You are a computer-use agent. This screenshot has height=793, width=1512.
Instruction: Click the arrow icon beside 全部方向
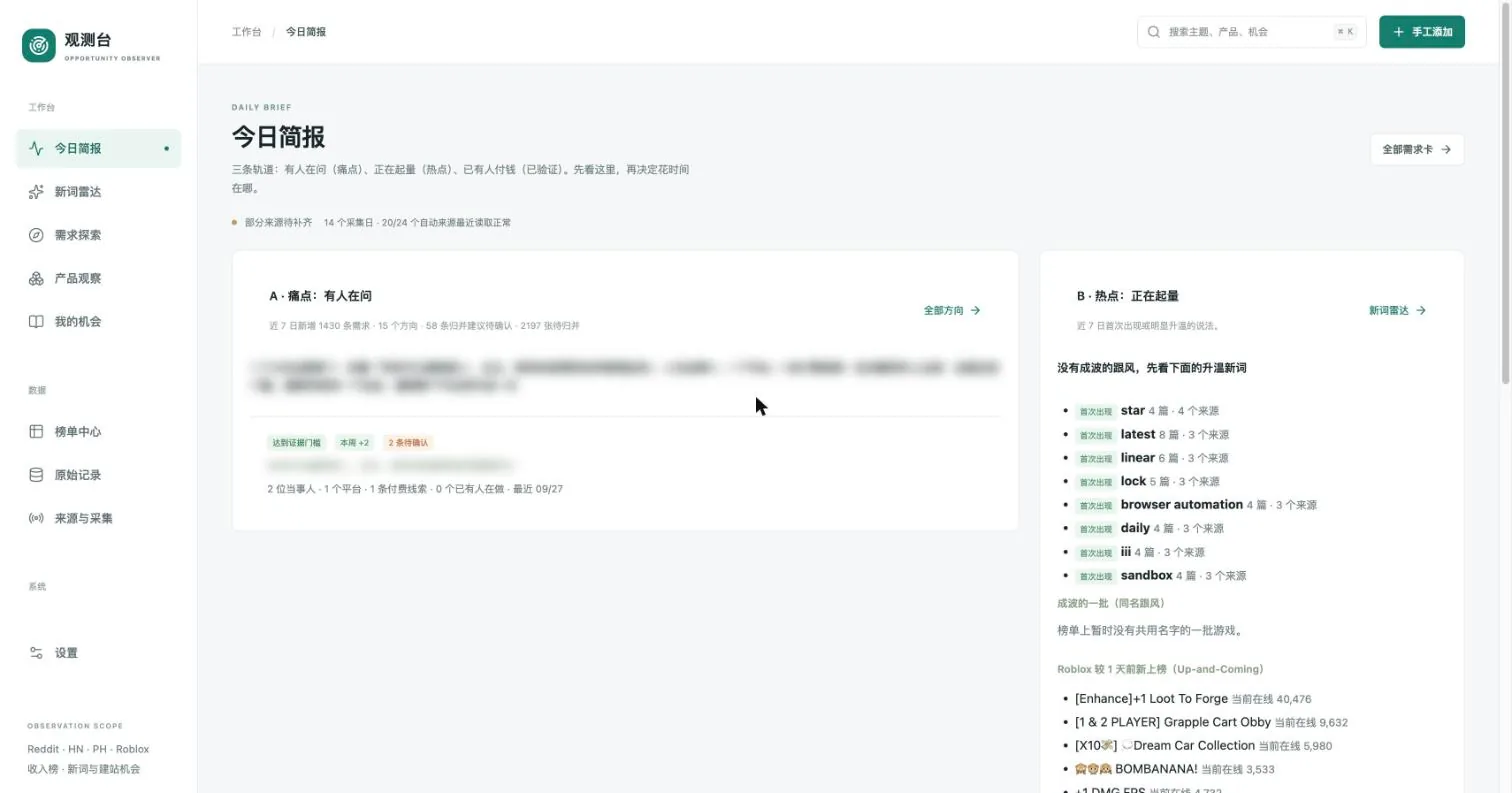pyautogui.click(x=976, y=311)
